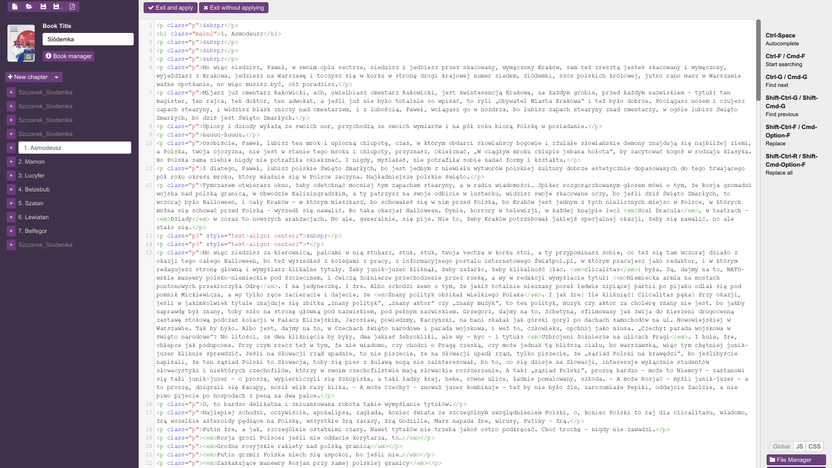Click the Book Title input field
832x468 pixels.
(88, 39)
